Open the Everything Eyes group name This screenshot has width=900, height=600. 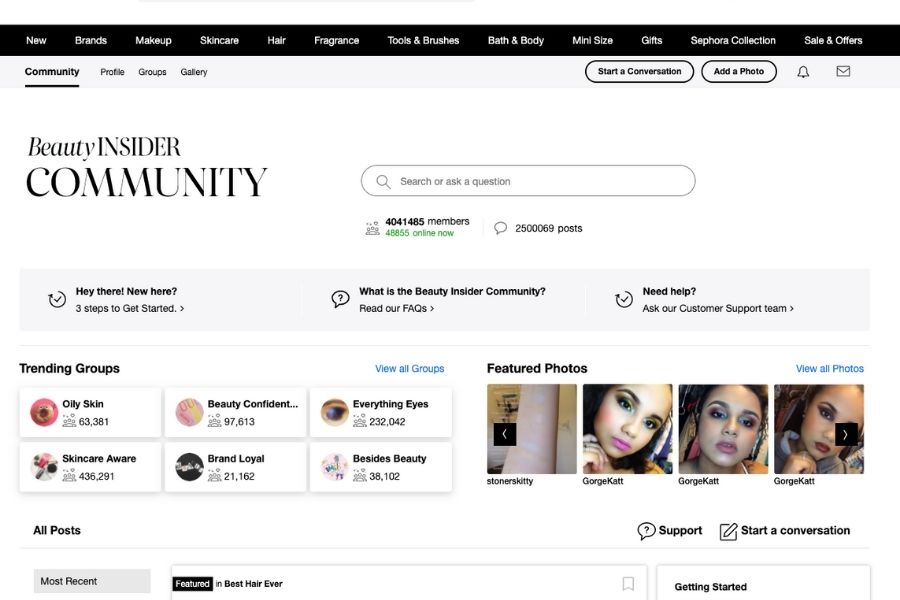[x=390, y=404]
